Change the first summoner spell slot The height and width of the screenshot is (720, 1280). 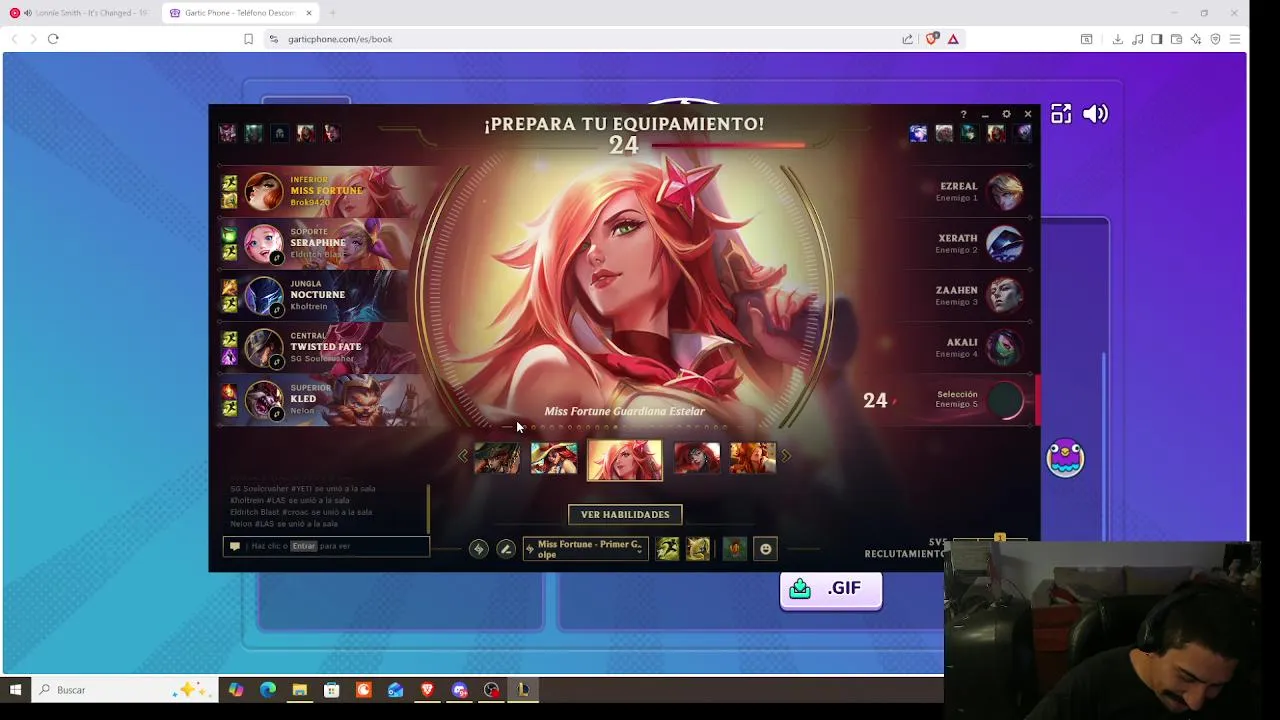[668, 549]
